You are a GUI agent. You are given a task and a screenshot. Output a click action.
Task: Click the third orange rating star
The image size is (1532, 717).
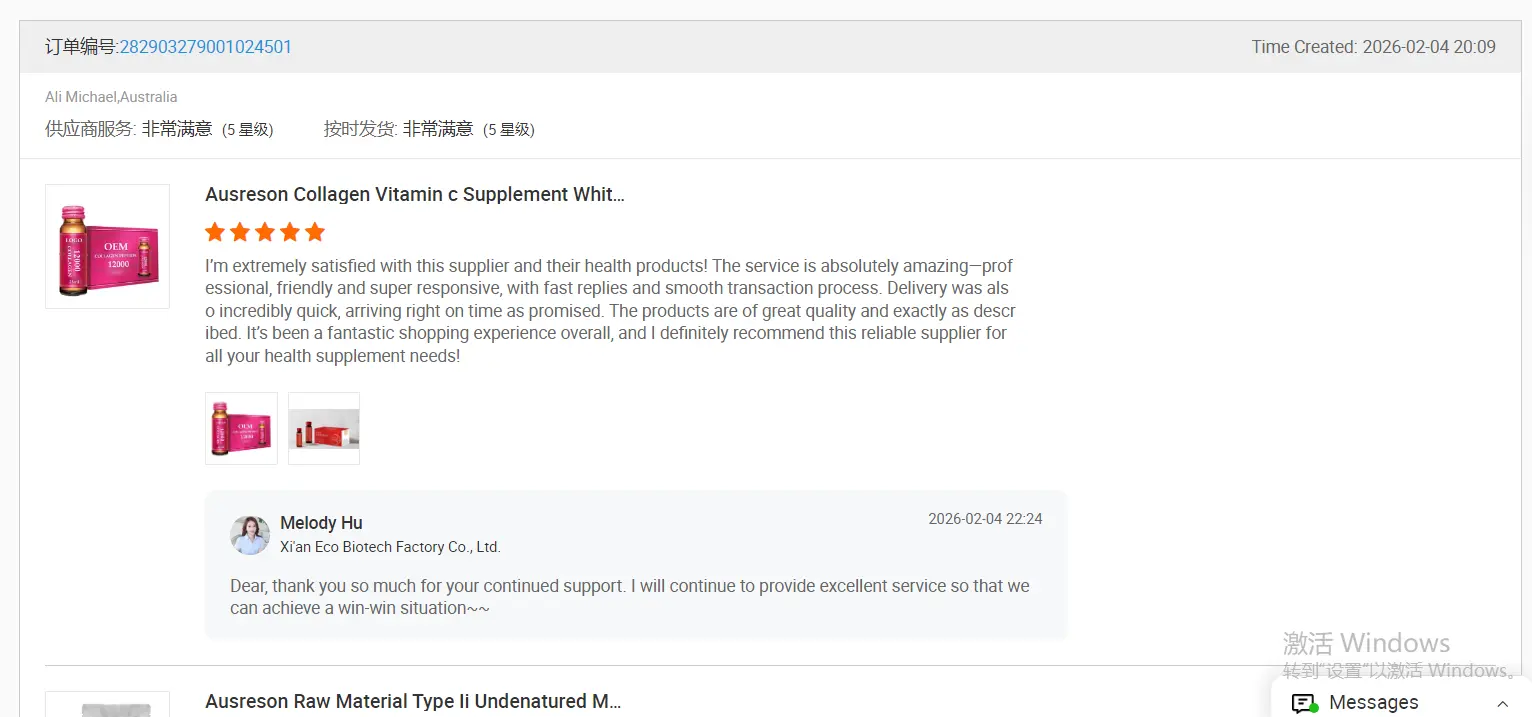[x=265, y=232]
